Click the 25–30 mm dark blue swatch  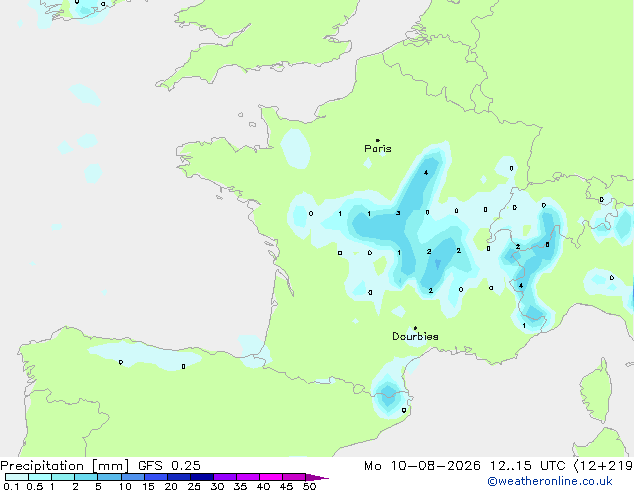pyautogui.click(x=202, y=477)
